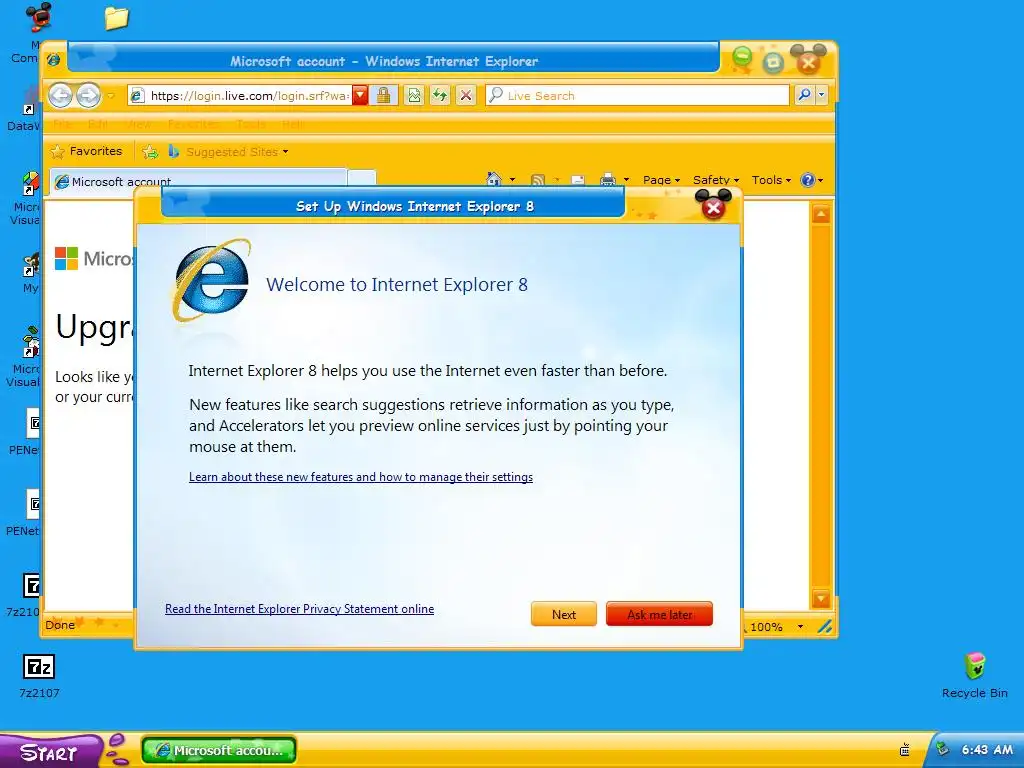
Task: Click the Ask me later button
Action: 660,614
